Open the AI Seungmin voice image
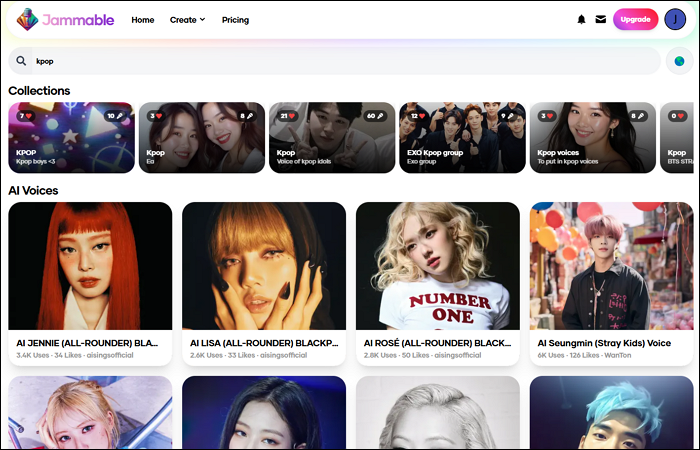700x450 pixels. pyautogui.click(x=612, y=266)
